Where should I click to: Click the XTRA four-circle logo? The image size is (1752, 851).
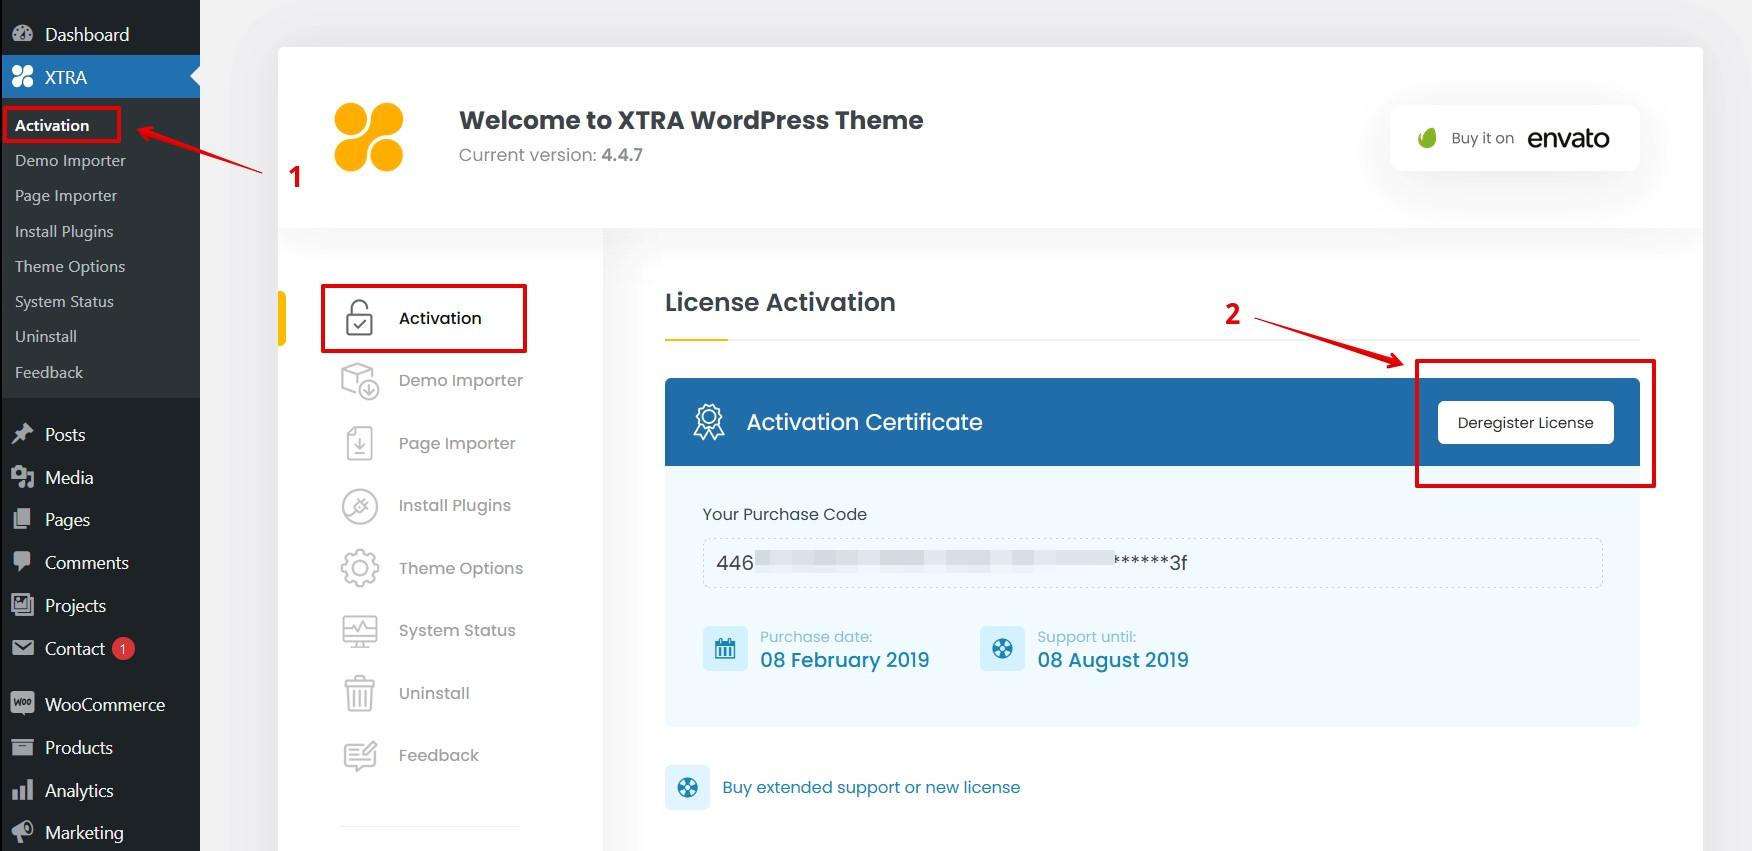tap(369, 137)
